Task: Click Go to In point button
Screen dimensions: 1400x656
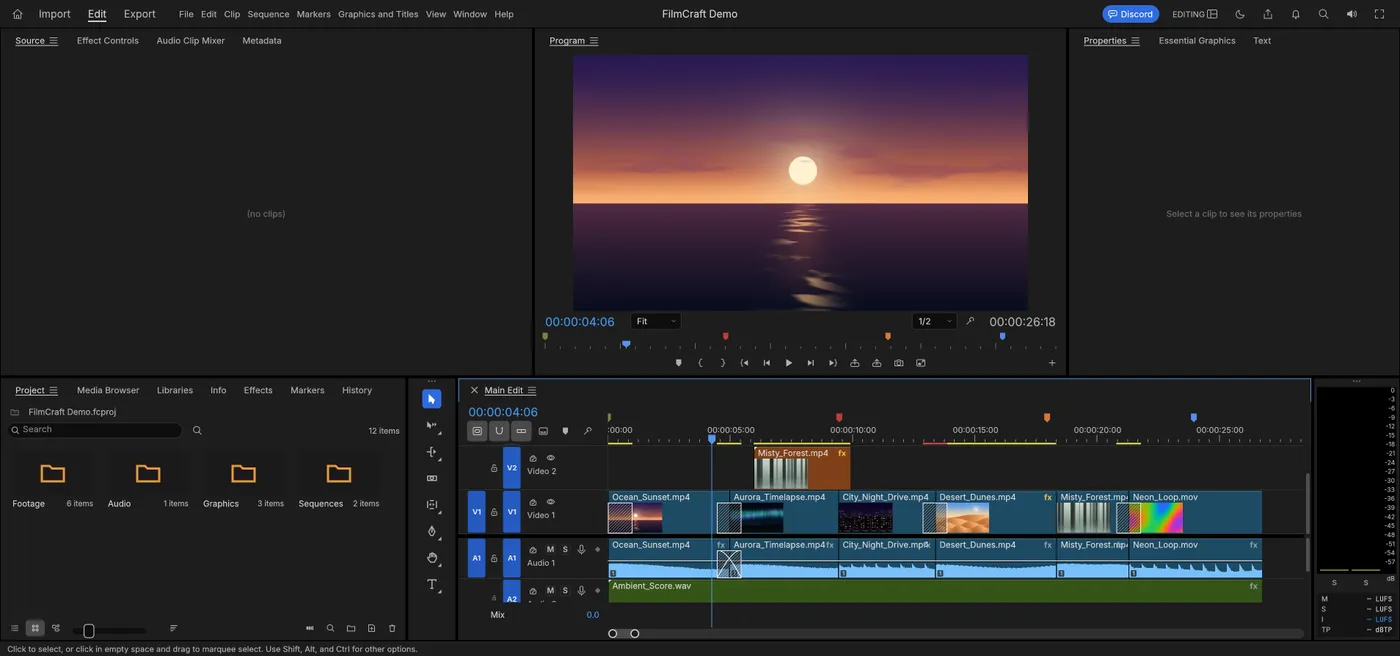Action: [x=744, y=363]
